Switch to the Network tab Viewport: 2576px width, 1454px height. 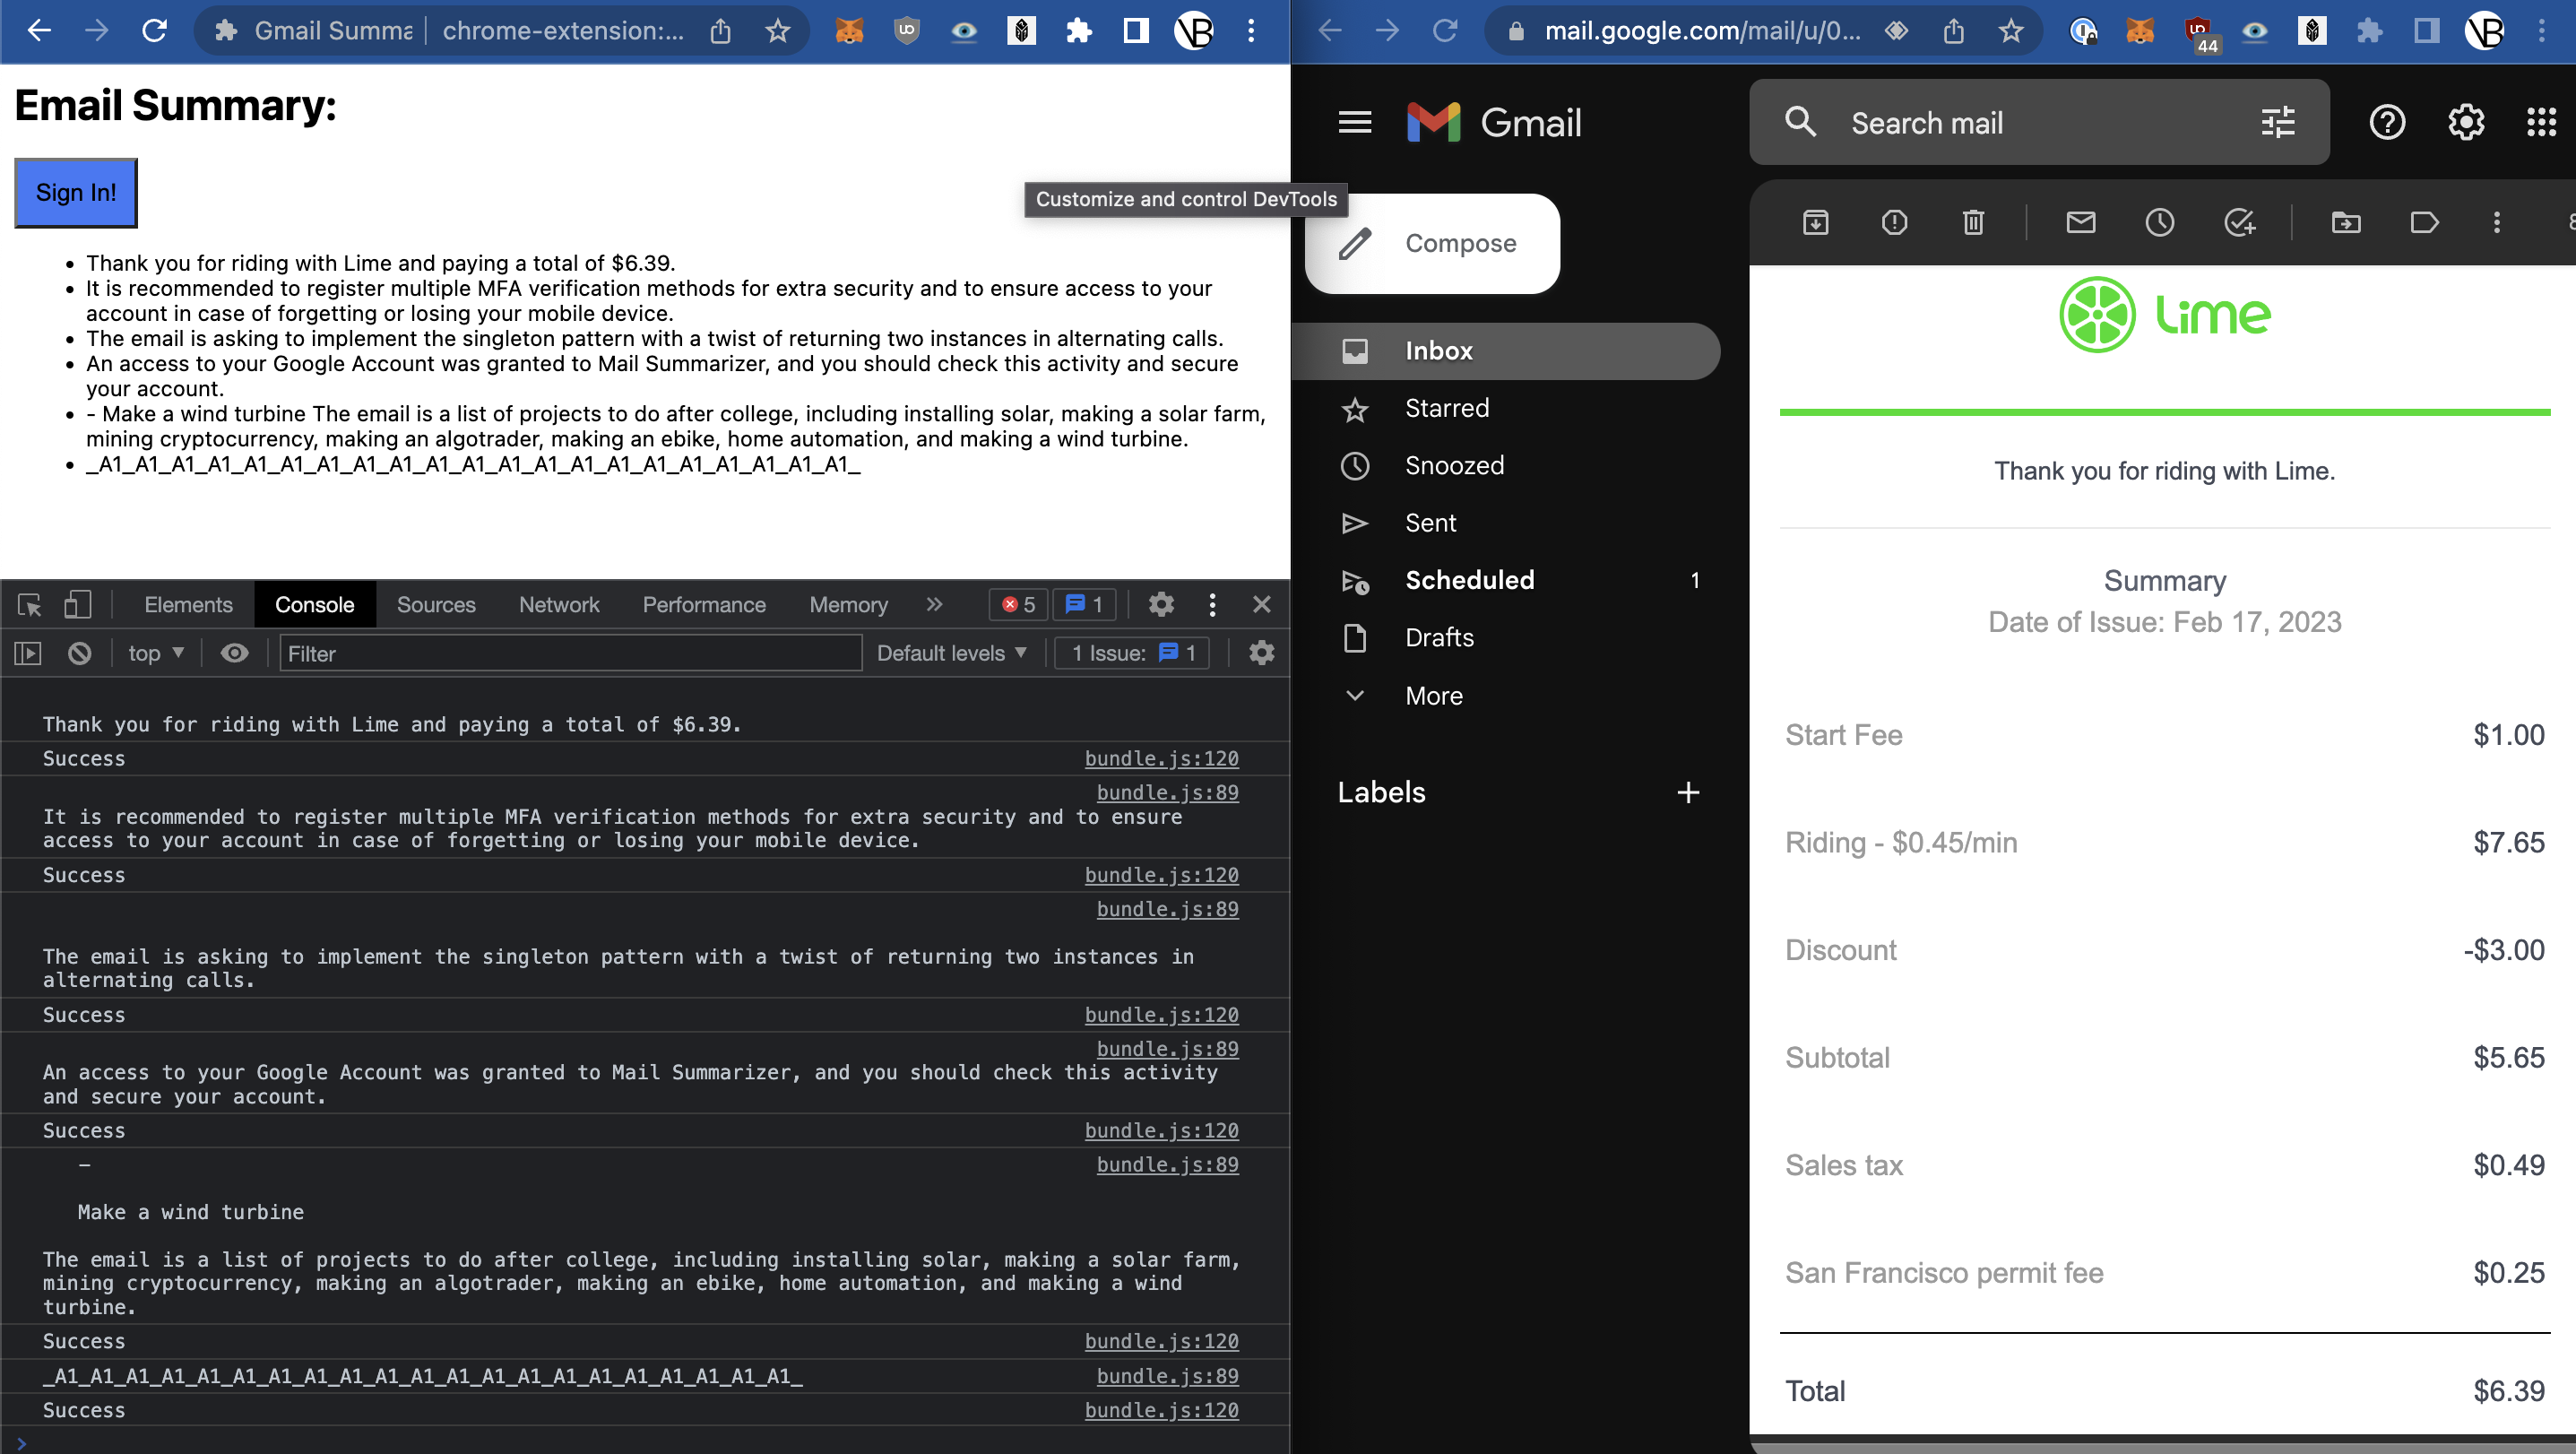(558, 604)
